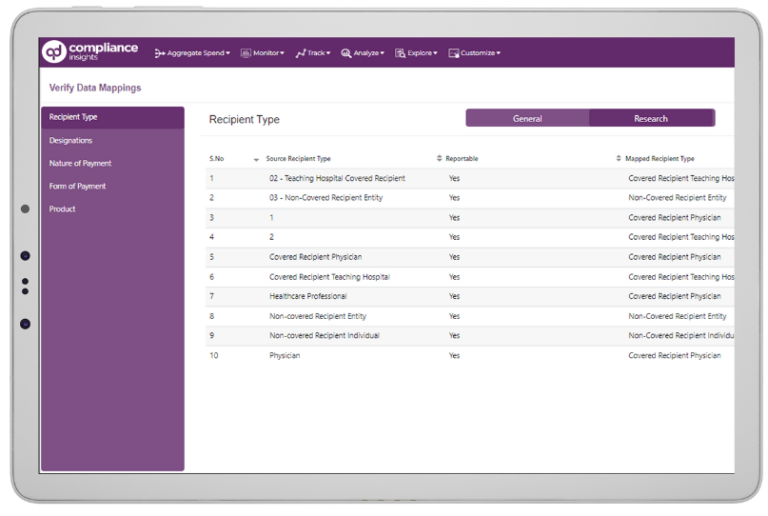The image size is (768, 516).
Task: Click the Analyze magnifier icon
Action: (x=346, y=53)
